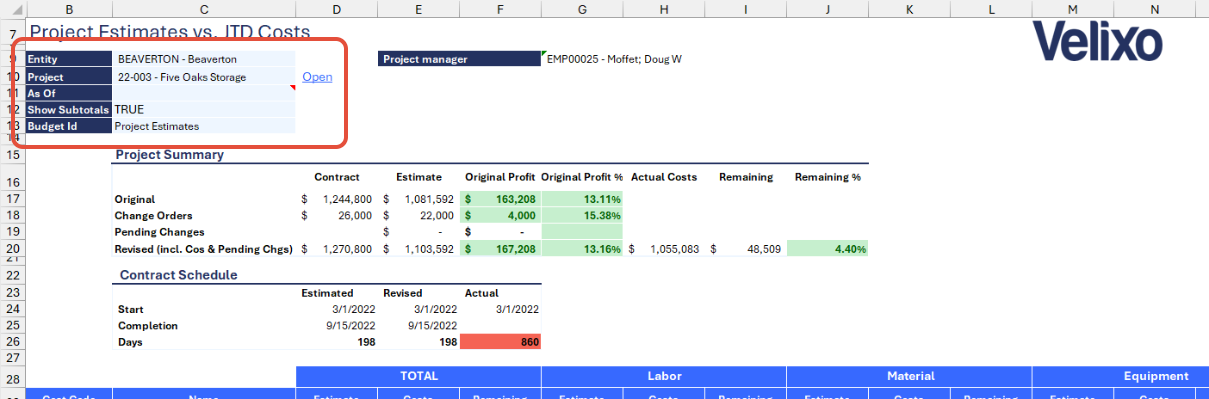Click the empty As Of value cell
Screen dimensions: 1209x399
tap(204, 93)
